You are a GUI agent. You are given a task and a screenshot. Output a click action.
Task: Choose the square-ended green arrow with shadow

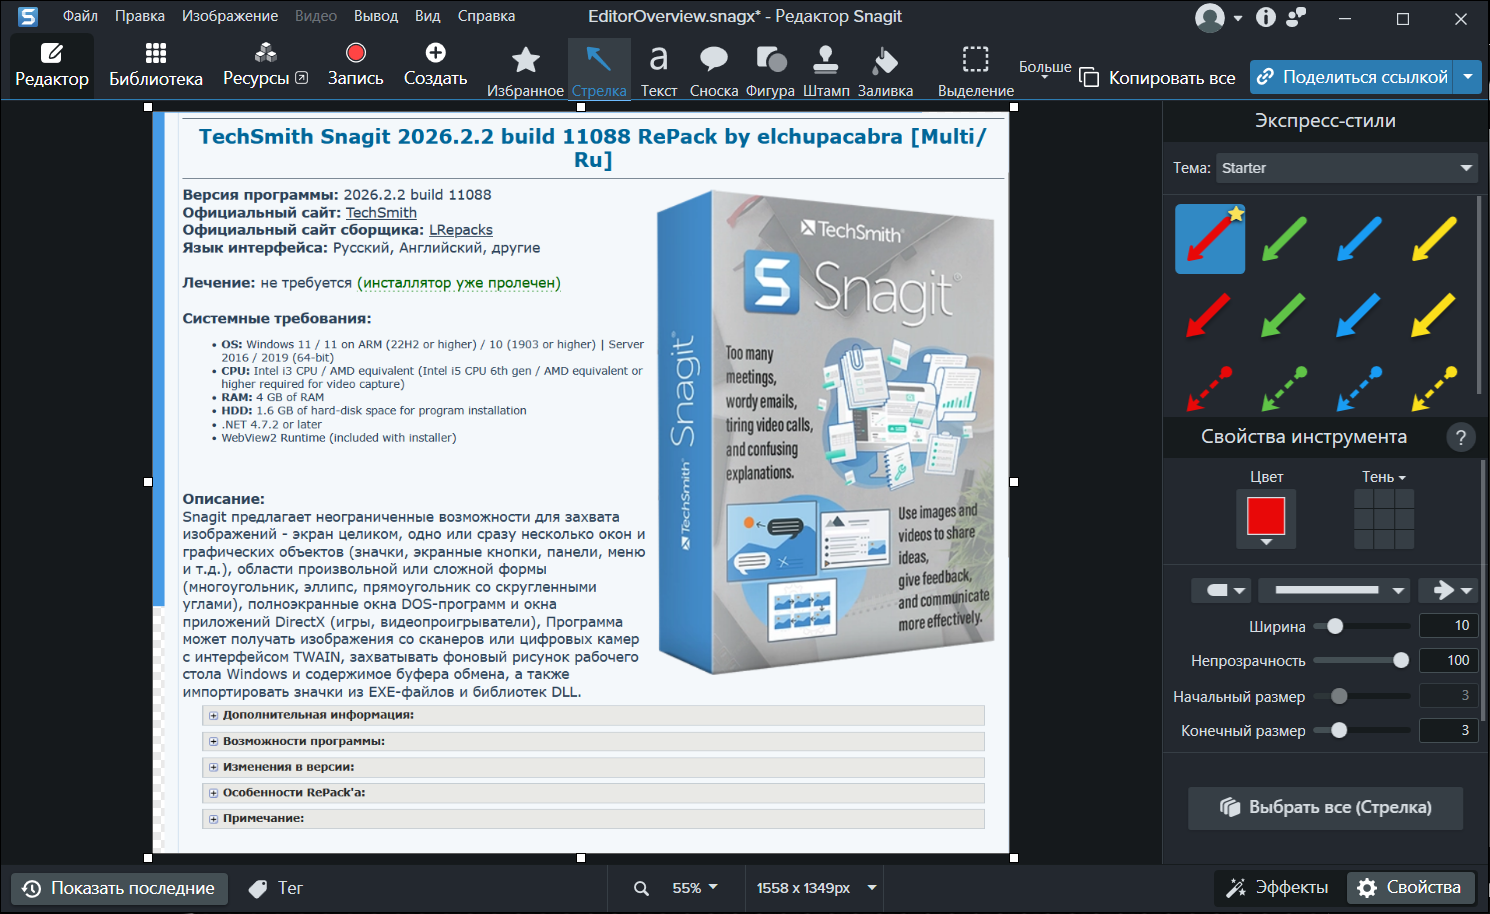pos(1284,315)
